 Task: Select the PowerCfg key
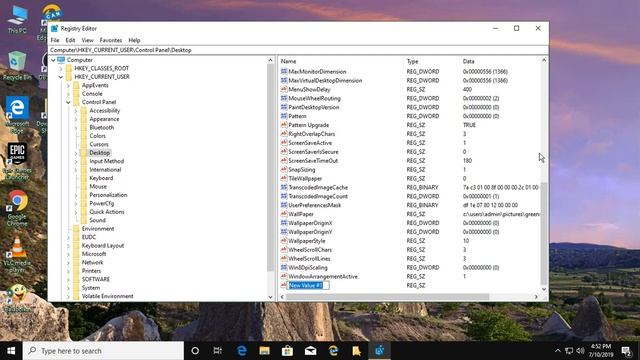click(x=102, y=203)
